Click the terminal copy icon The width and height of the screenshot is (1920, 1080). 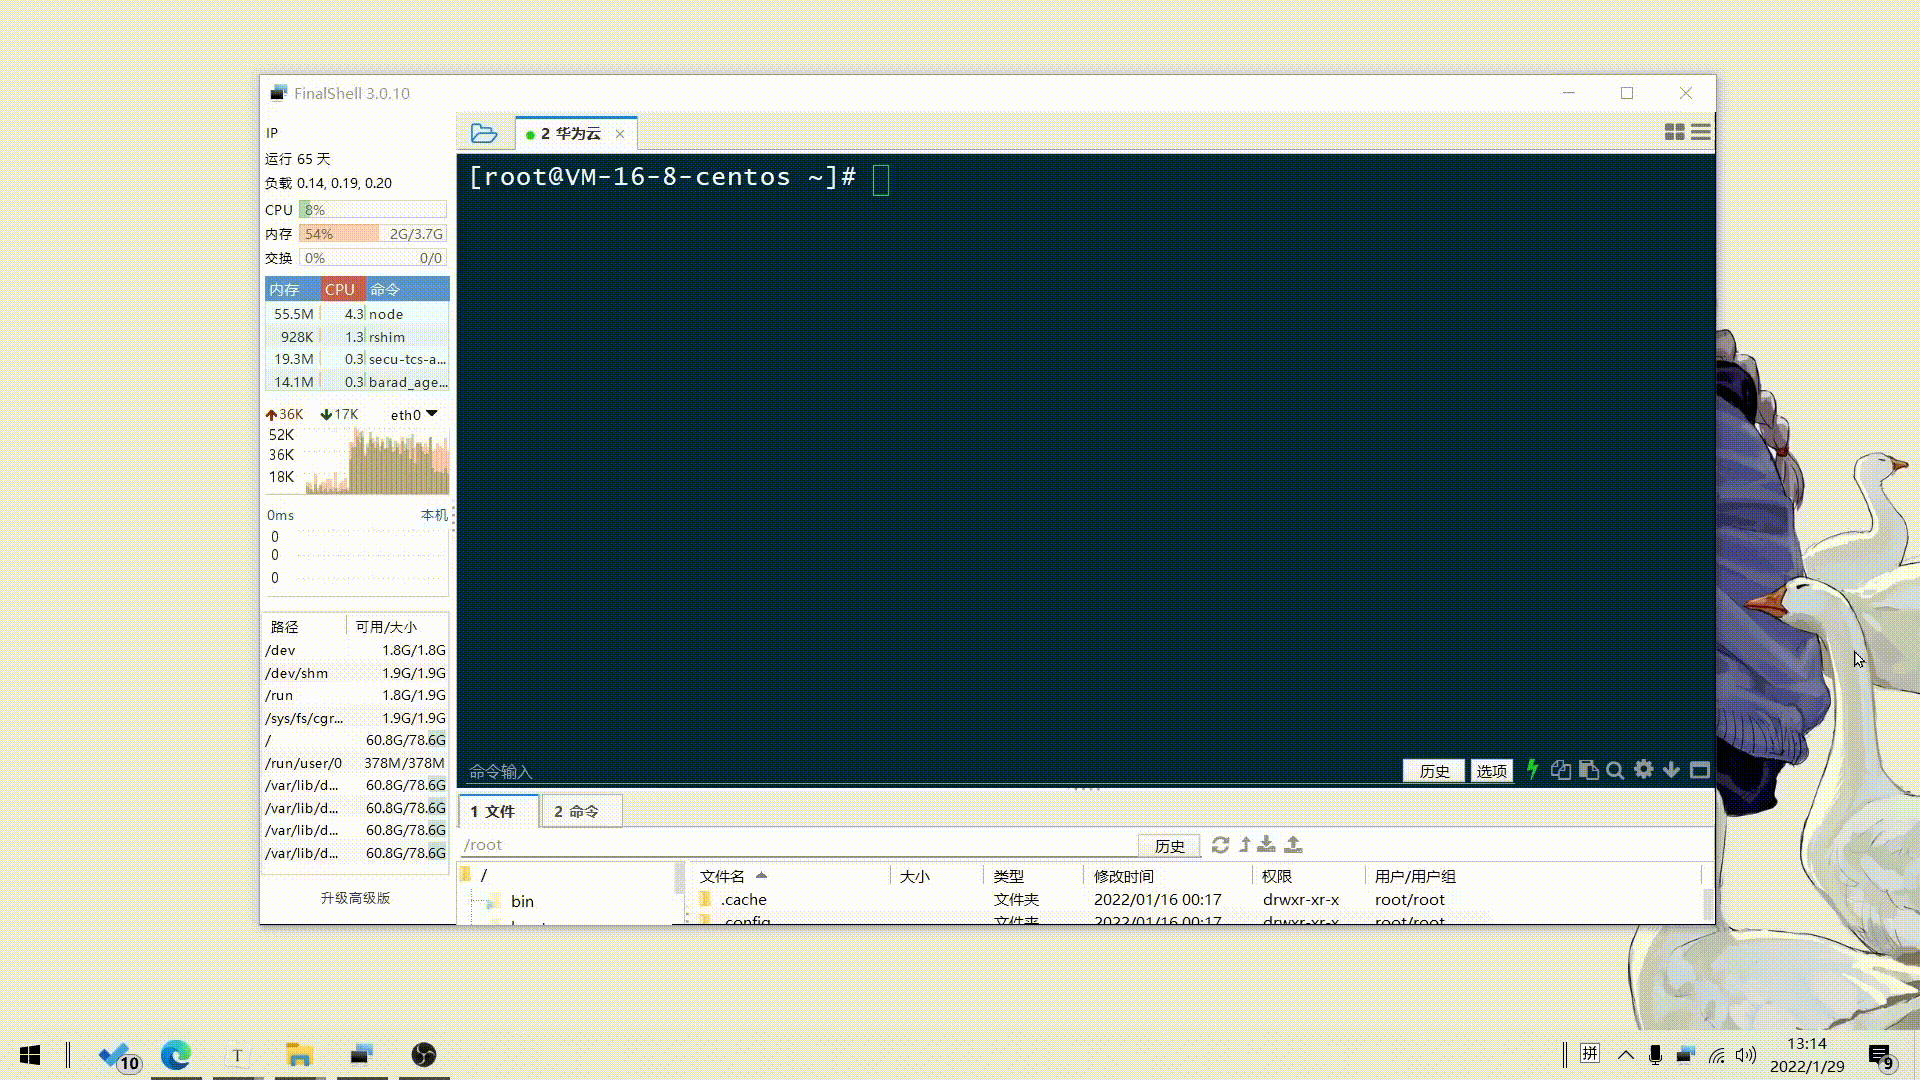coord(1560,770)
